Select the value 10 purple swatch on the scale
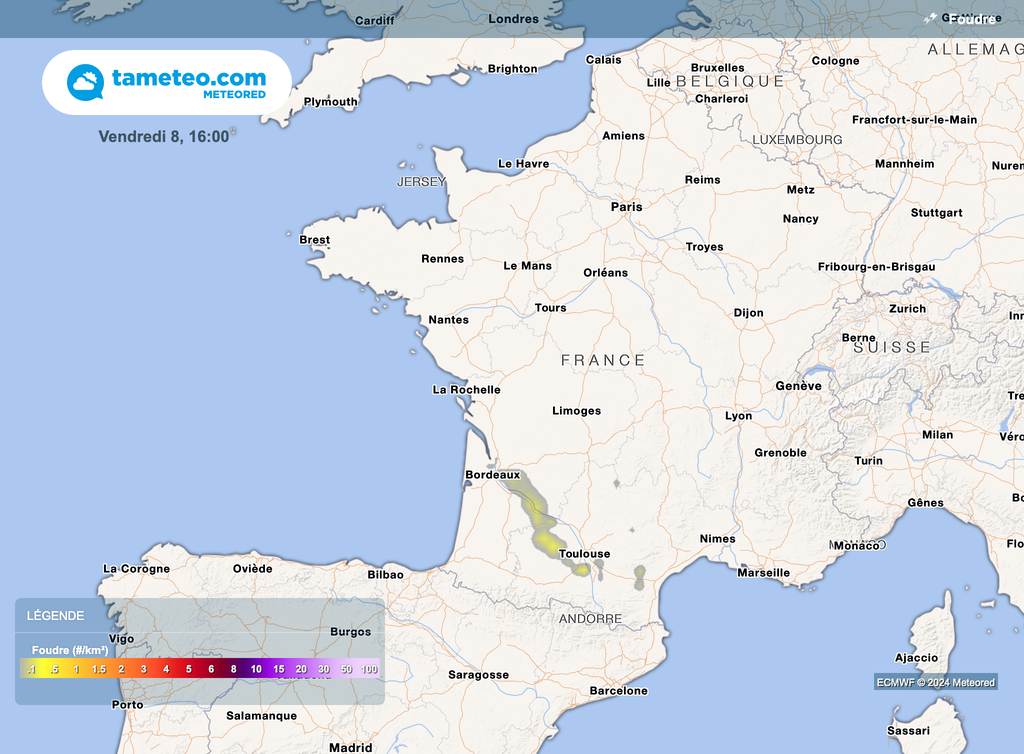The height and width of the screenshot is (754, 1024). (x=255, y=668)
